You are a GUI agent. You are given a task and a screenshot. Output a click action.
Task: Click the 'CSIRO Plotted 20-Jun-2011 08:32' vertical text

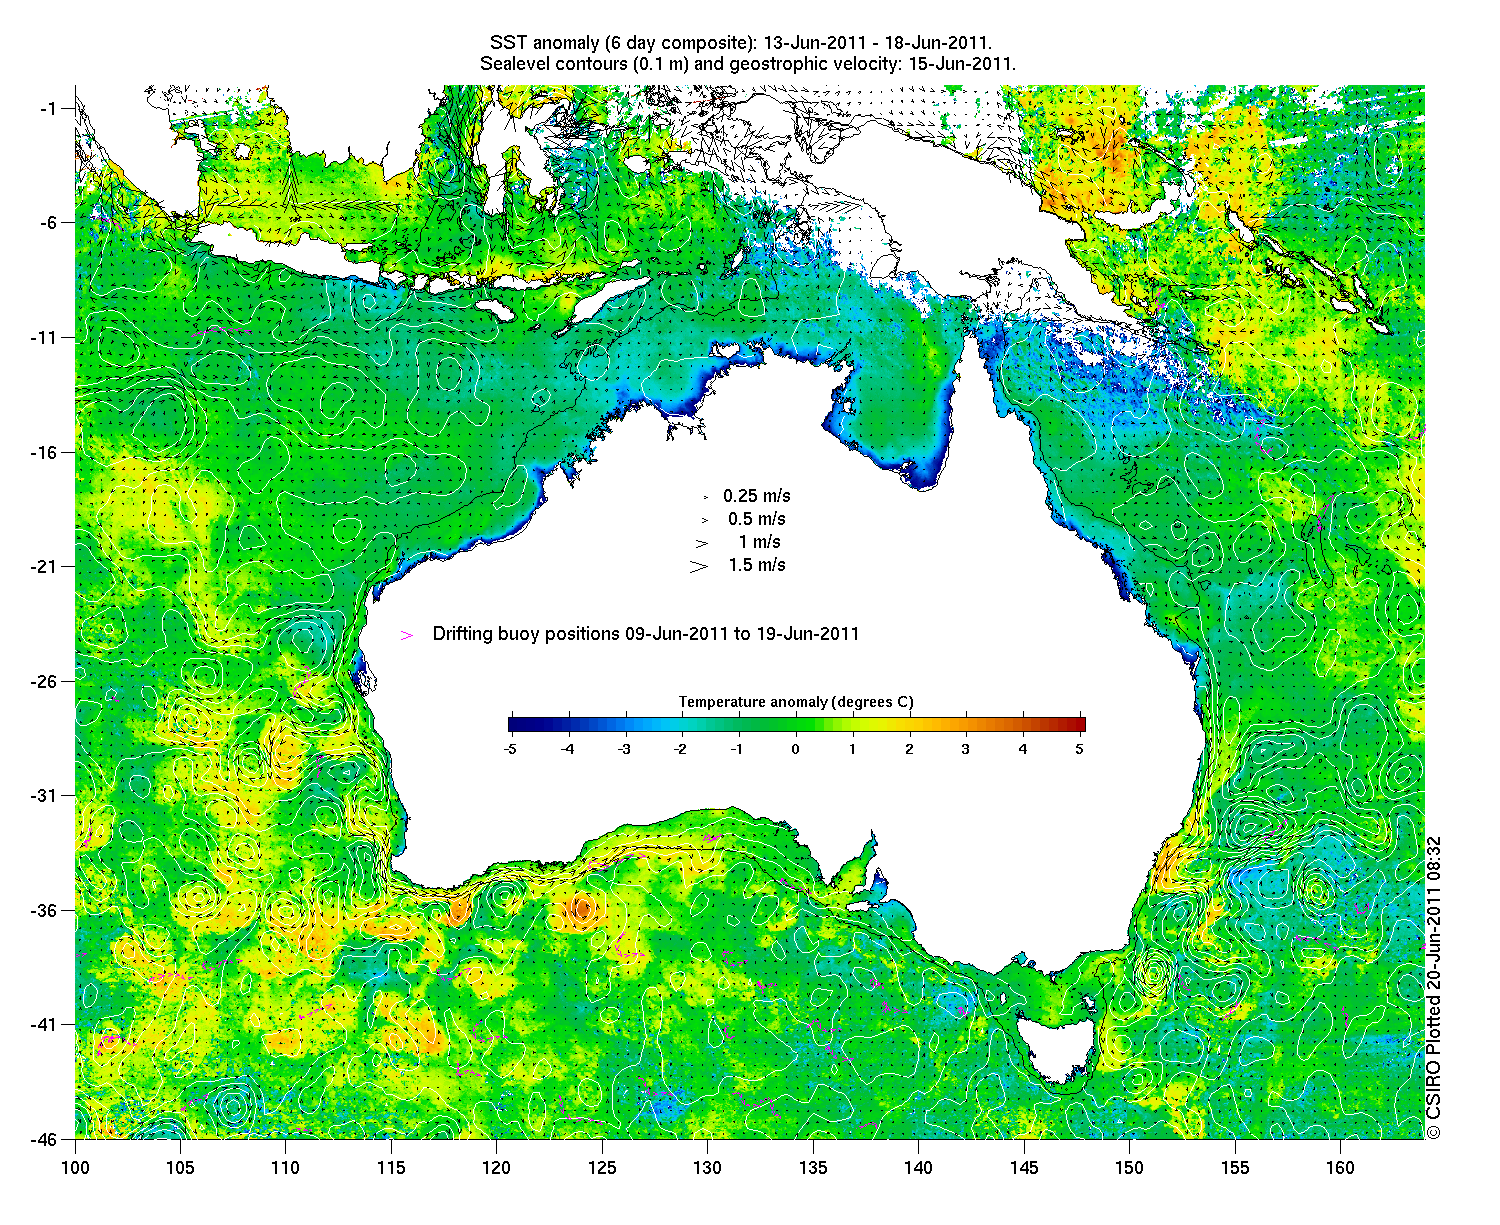pyautogui.click(x=1434, y=977)
